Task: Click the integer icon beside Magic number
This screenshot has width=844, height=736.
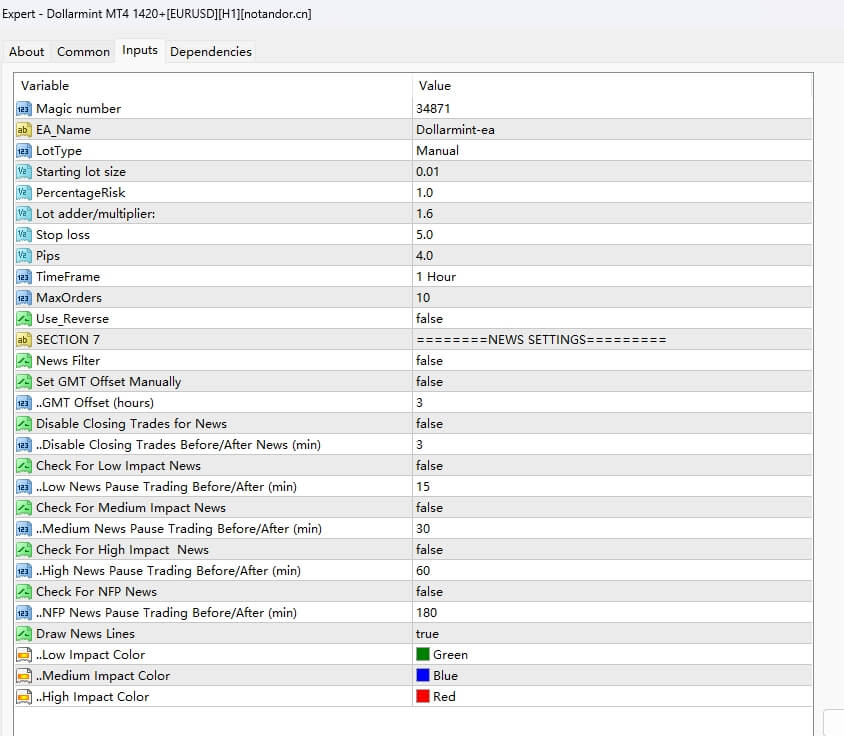Action: tap(24, 109)
